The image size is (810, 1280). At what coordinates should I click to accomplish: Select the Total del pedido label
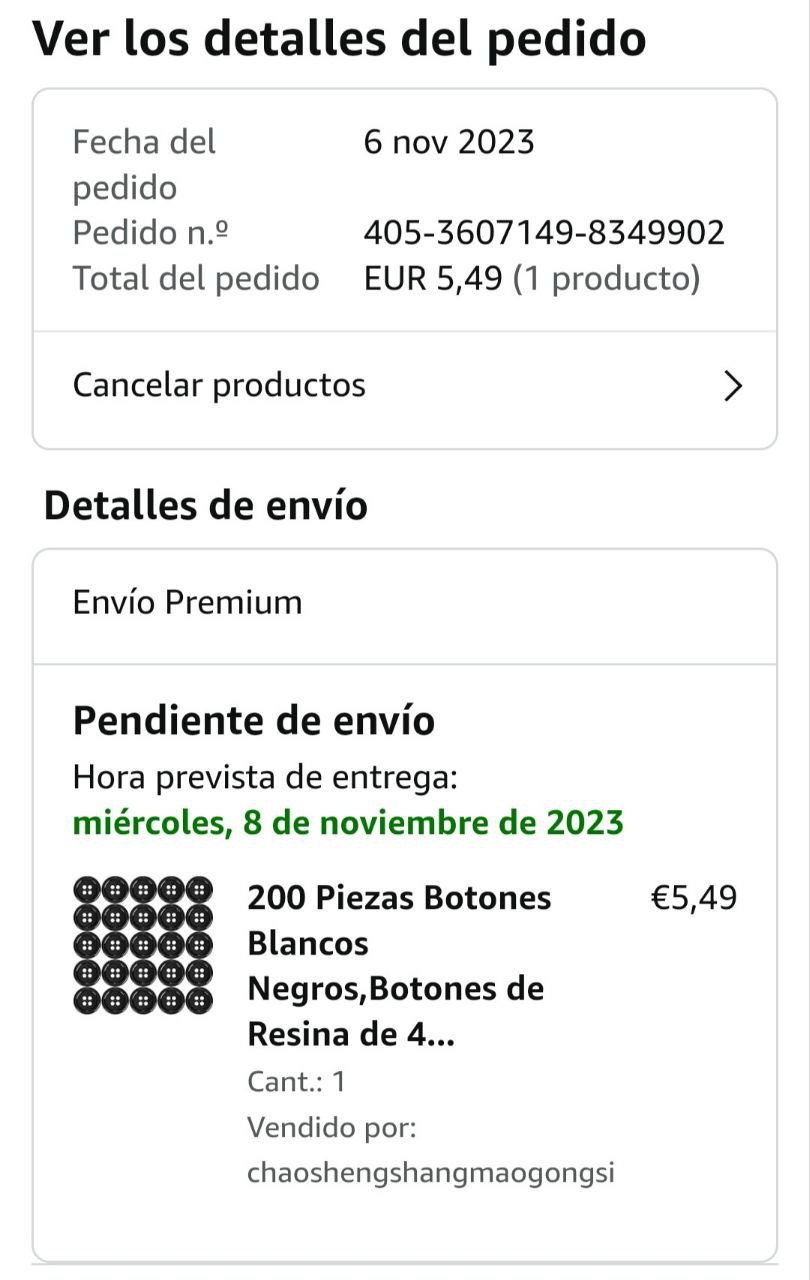click(196, 279)
